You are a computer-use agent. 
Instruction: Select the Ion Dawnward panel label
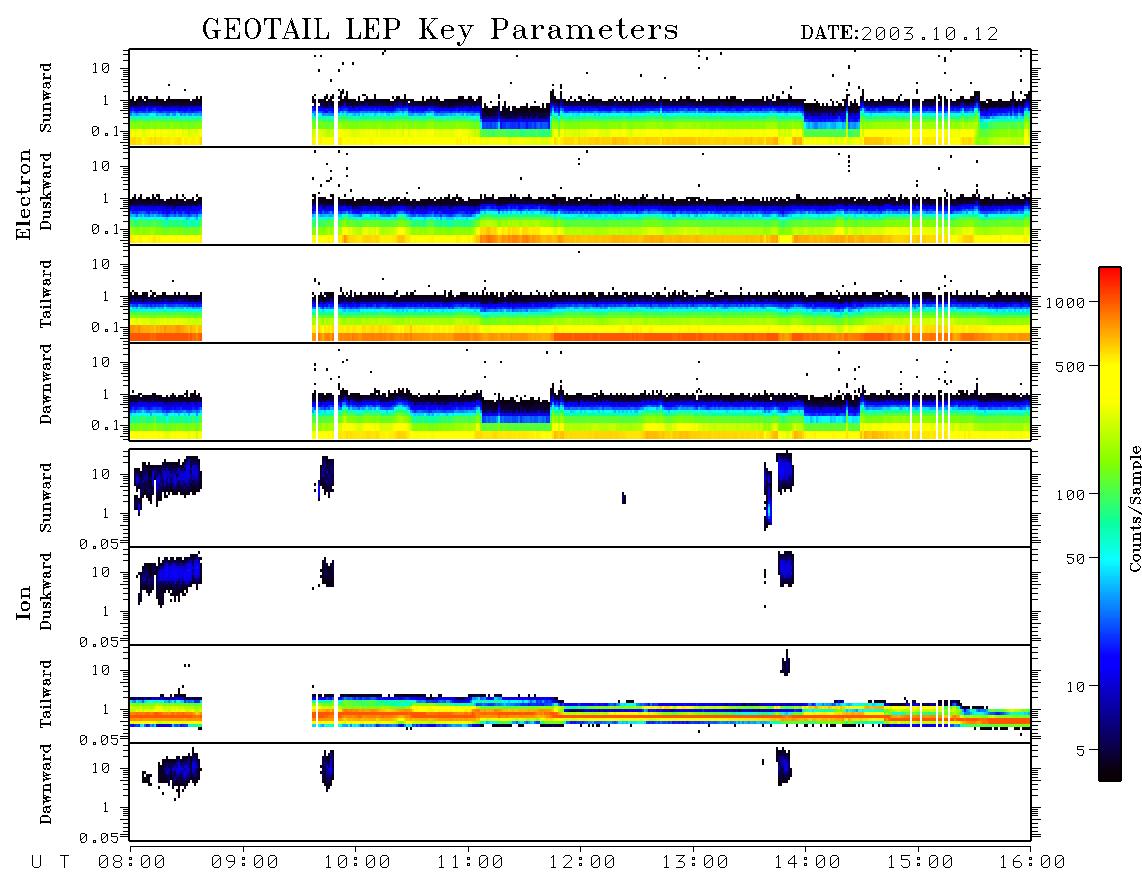point(45,783)
